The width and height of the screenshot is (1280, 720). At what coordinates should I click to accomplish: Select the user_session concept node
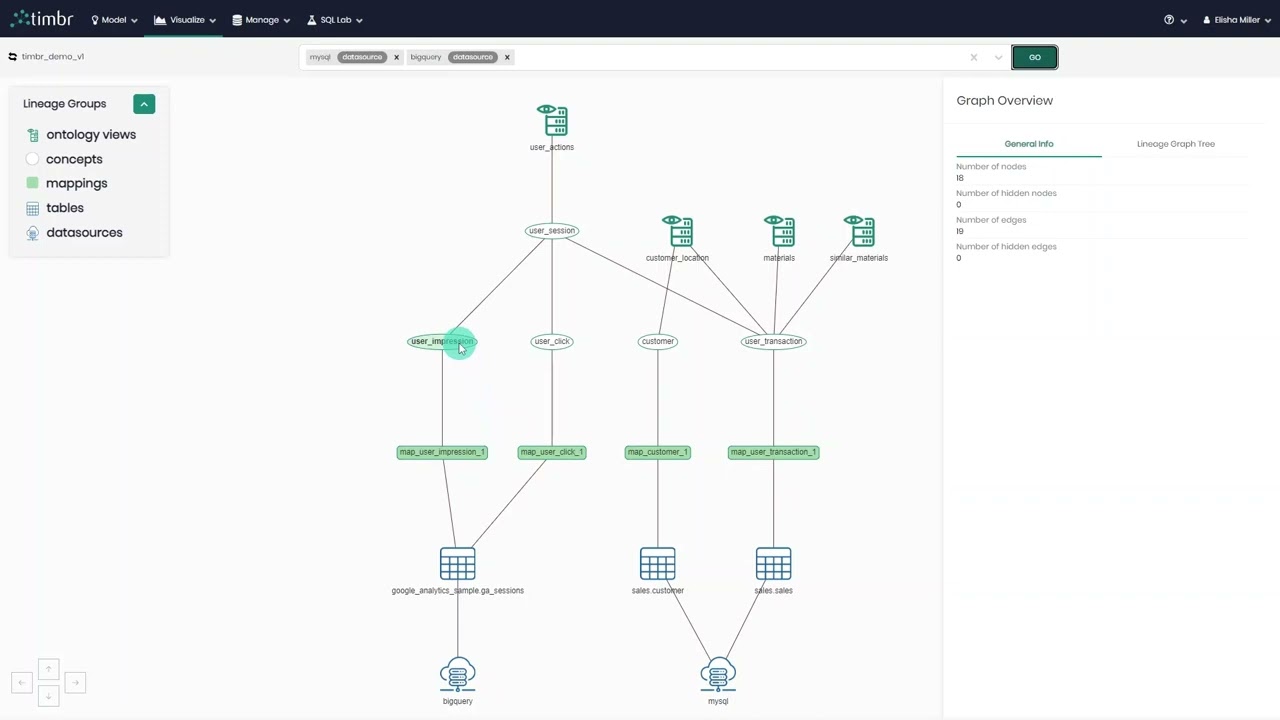tap(552, 231)
